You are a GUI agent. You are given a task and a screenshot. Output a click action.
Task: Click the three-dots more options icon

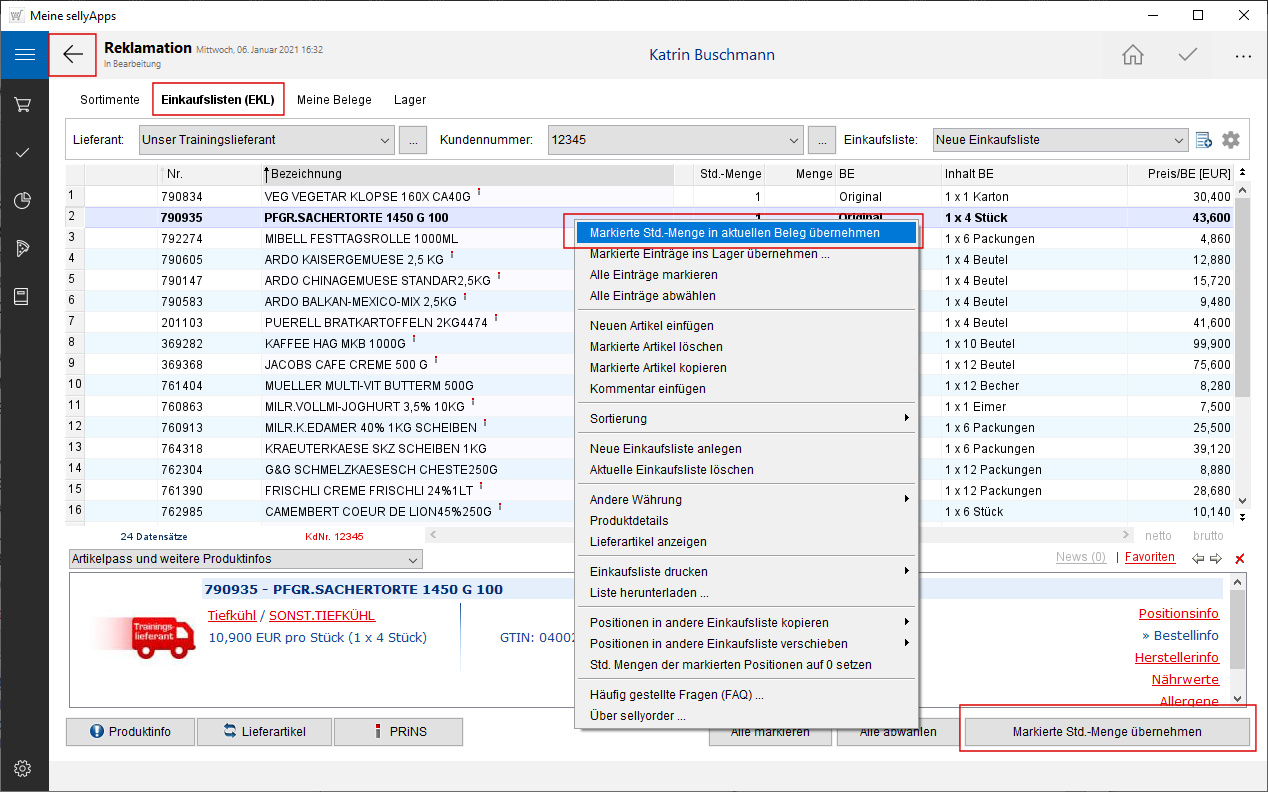pos(1243,56)
